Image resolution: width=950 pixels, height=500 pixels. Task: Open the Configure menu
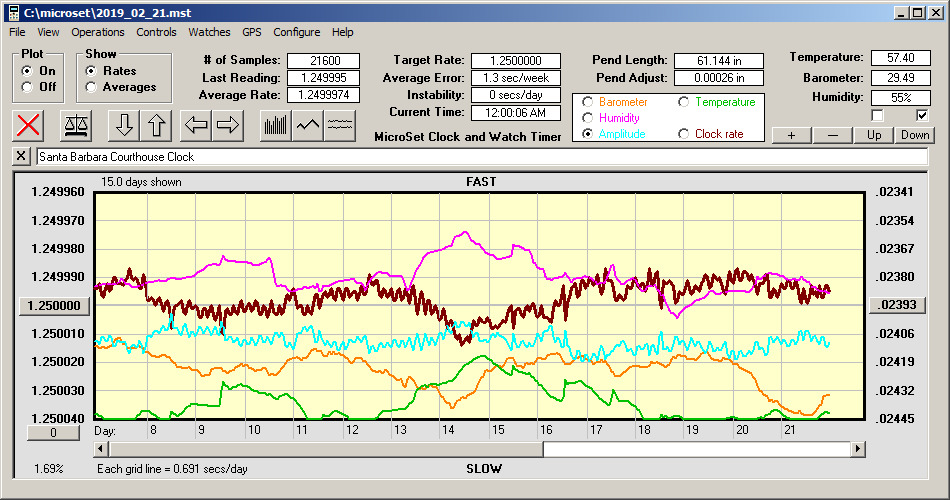pos(297,32)
